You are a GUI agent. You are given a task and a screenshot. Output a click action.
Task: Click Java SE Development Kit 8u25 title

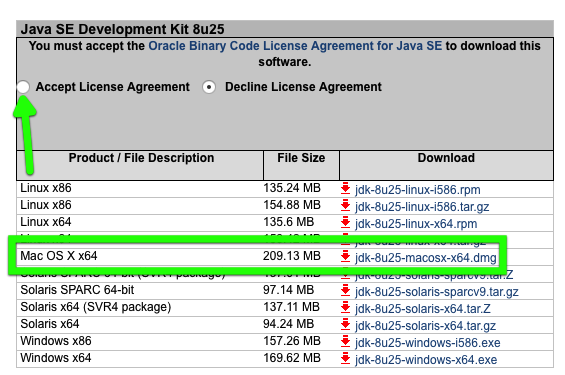coord(123,29)
